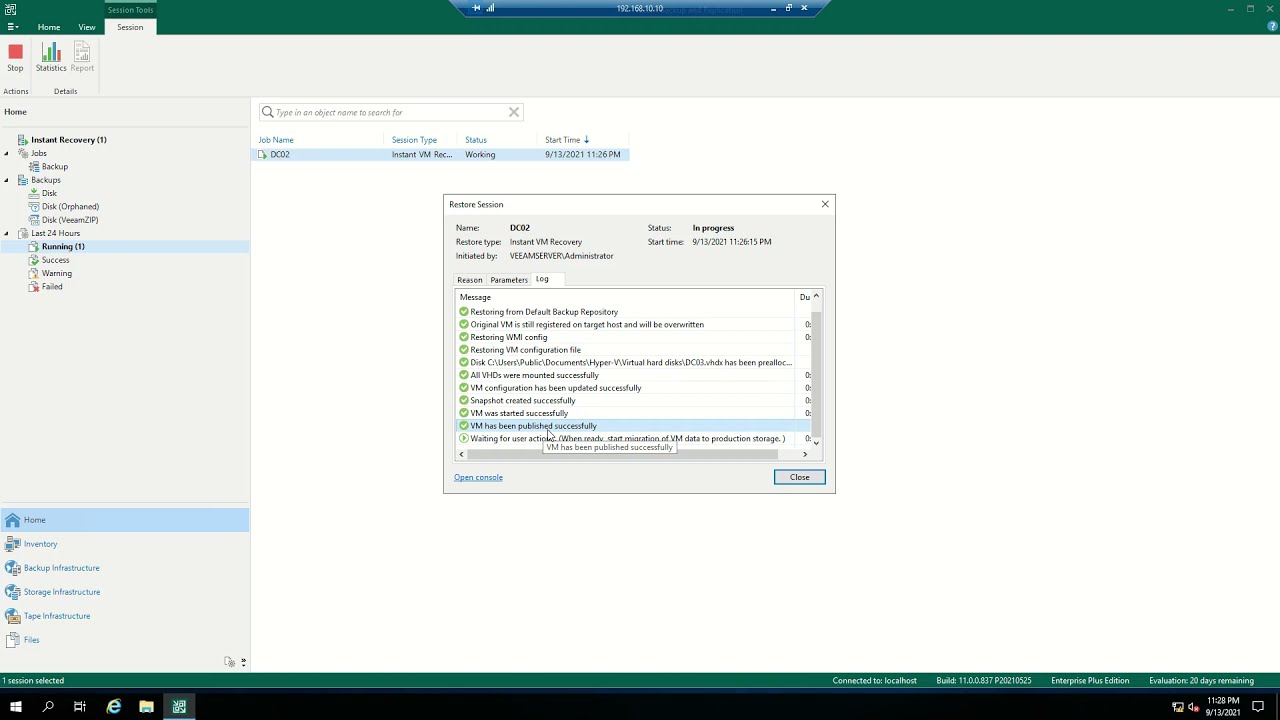Show Success sessions
This screenshot has height=720, width=1280.
coord(55,260)
